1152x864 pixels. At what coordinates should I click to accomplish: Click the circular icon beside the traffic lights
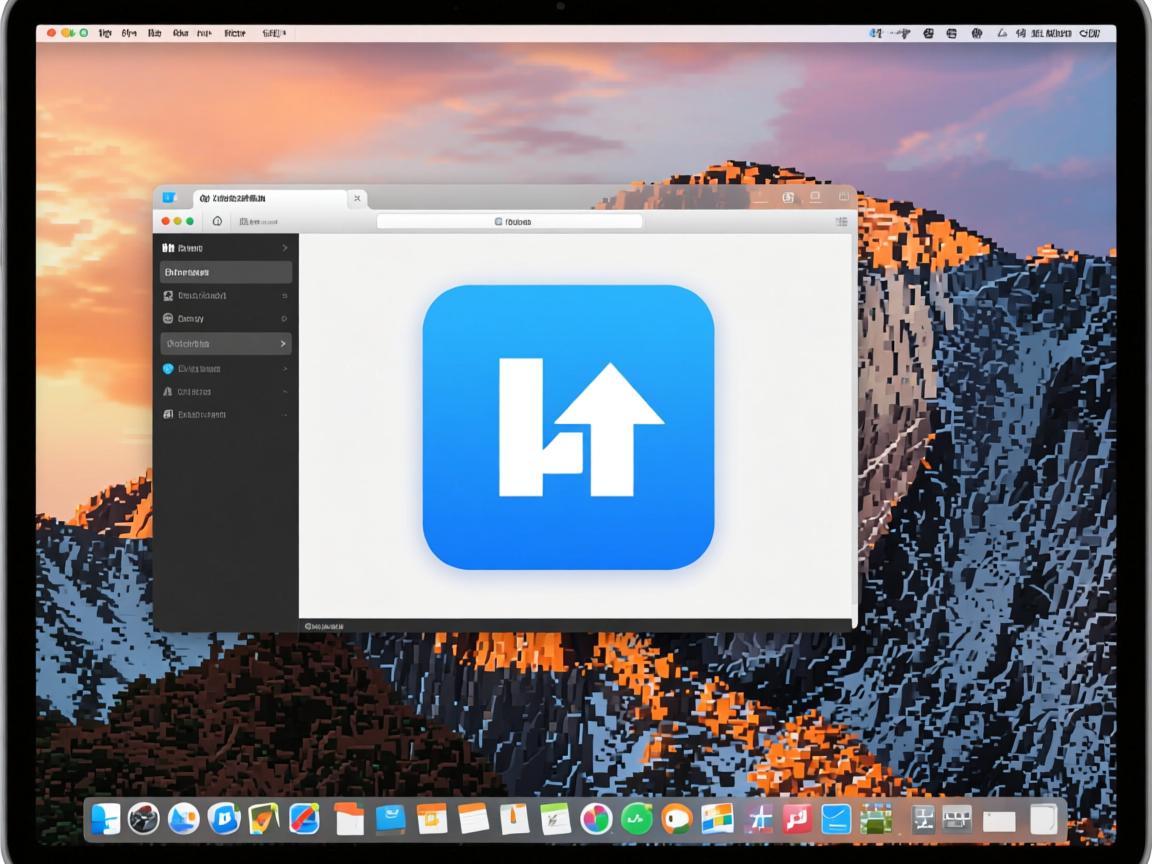217,221
